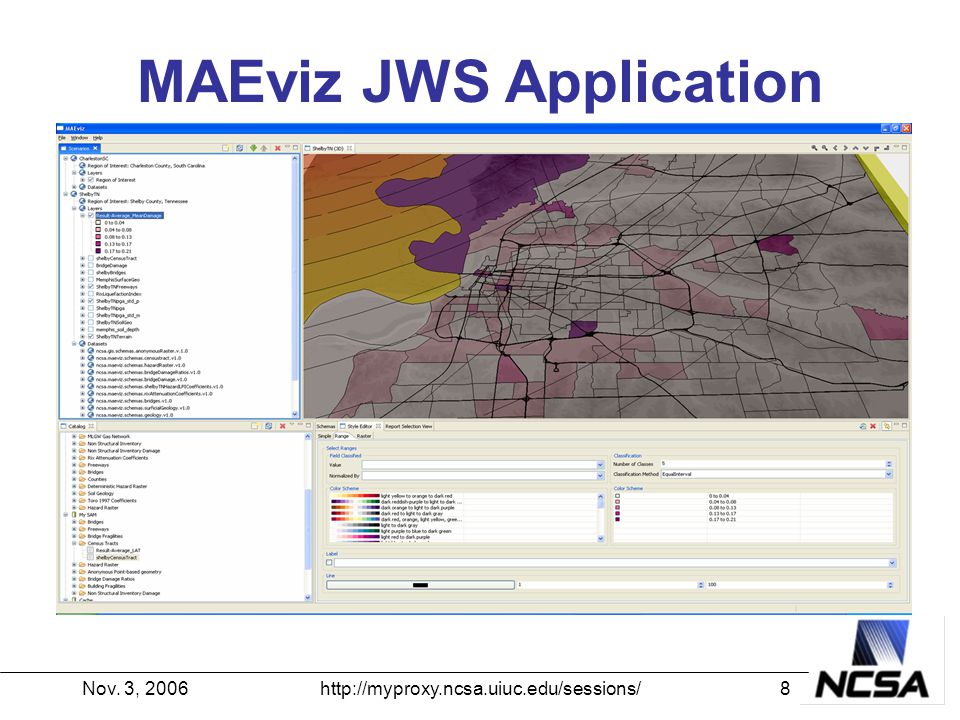Select the shelbyCensusTract item in Catalog
The image size is (960, 720).
click(x=116, y=558)
